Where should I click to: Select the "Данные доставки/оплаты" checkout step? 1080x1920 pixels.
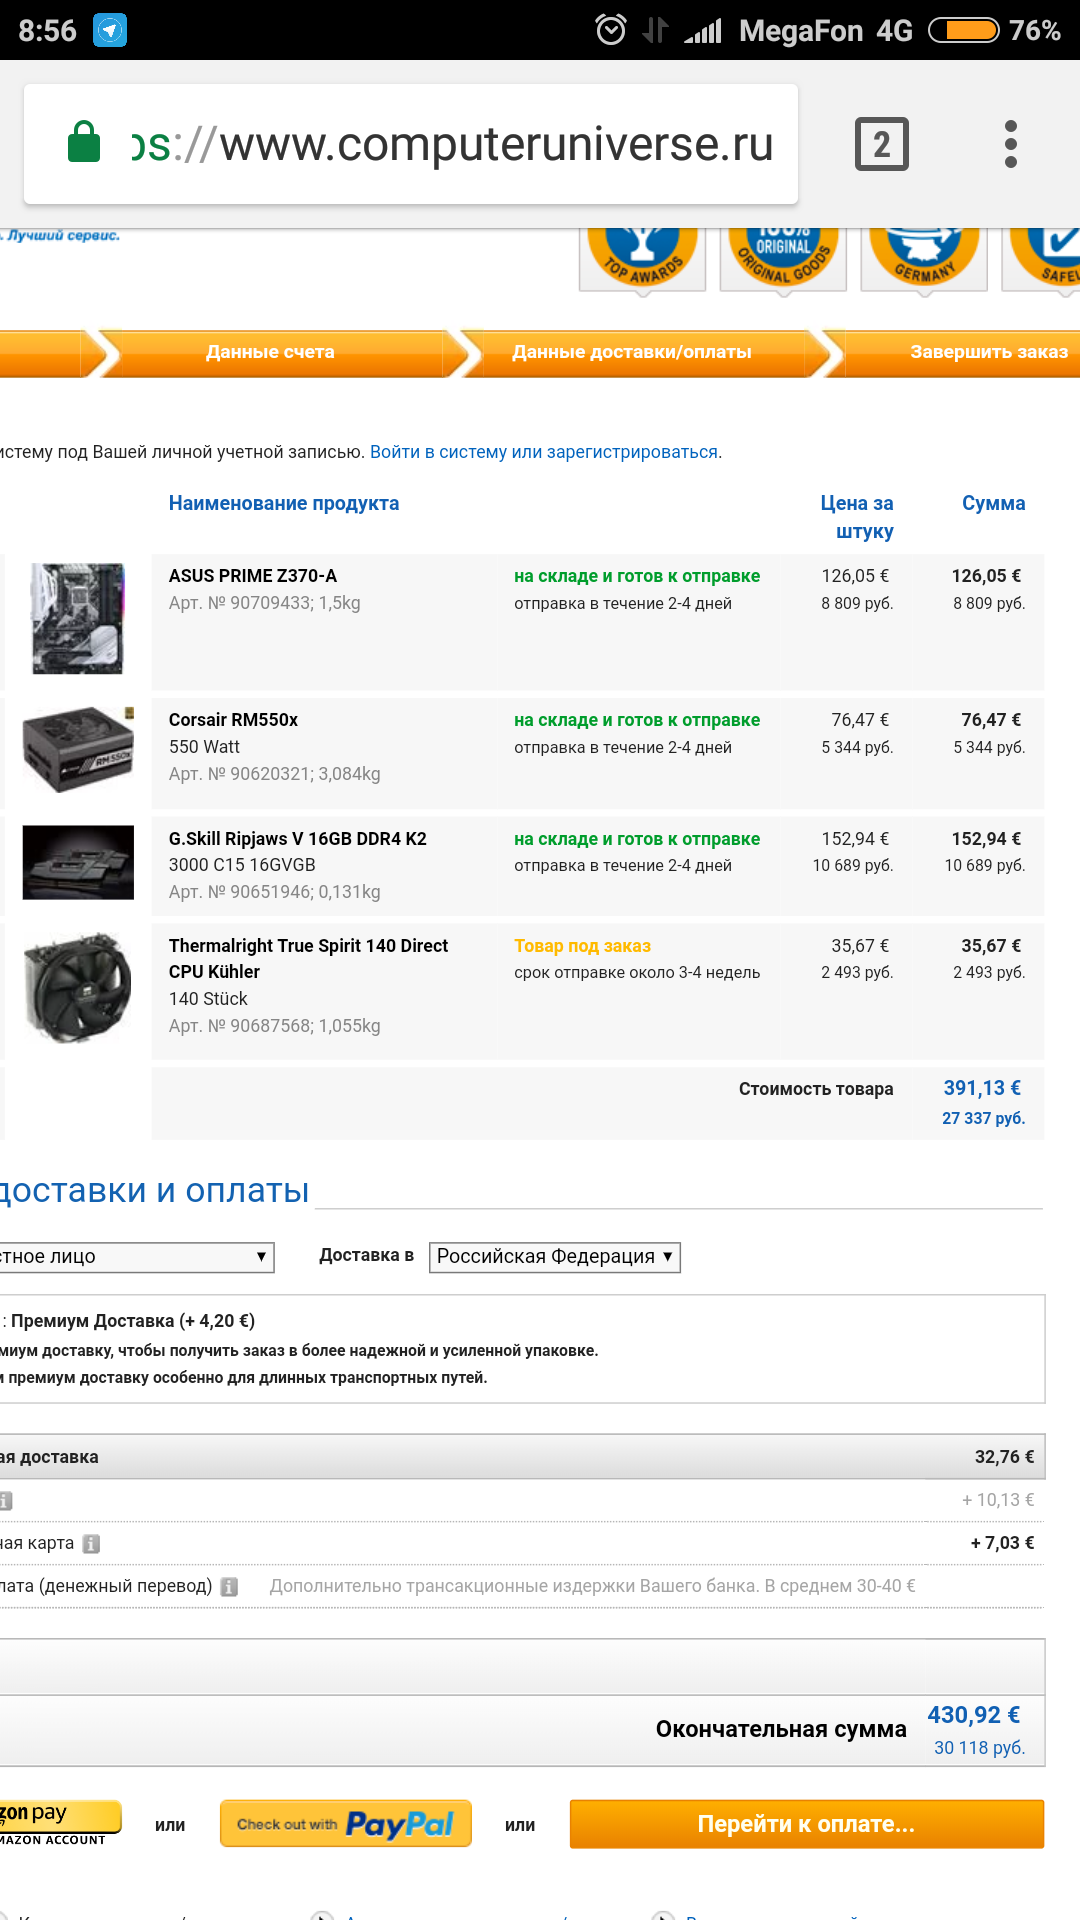pos(631,352)
